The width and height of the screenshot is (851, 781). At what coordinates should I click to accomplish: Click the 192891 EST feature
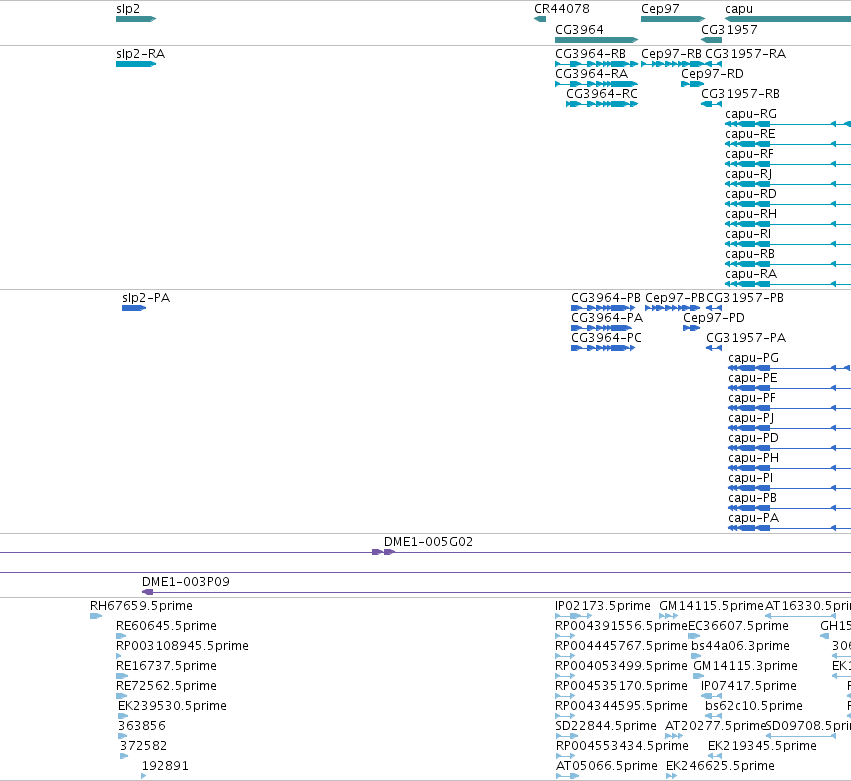(x=144, y=777)
